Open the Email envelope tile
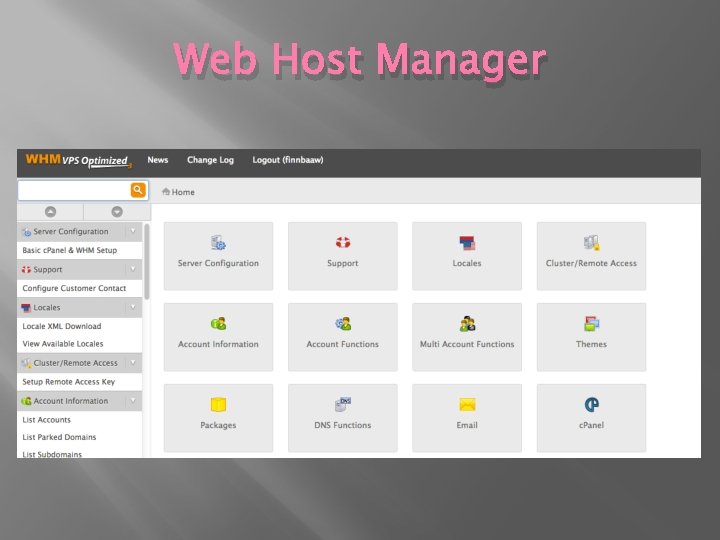The height and width of the screenshot is (540, 720). point(467,418)
